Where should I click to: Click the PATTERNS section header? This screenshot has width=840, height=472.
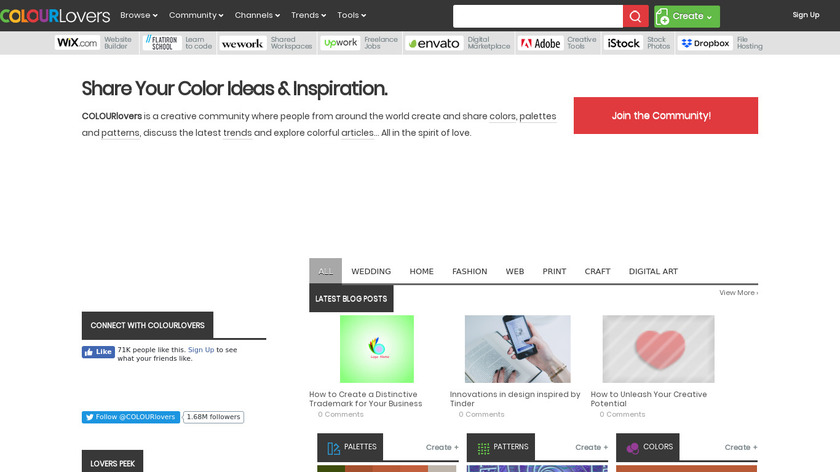[x=500, y=447]
